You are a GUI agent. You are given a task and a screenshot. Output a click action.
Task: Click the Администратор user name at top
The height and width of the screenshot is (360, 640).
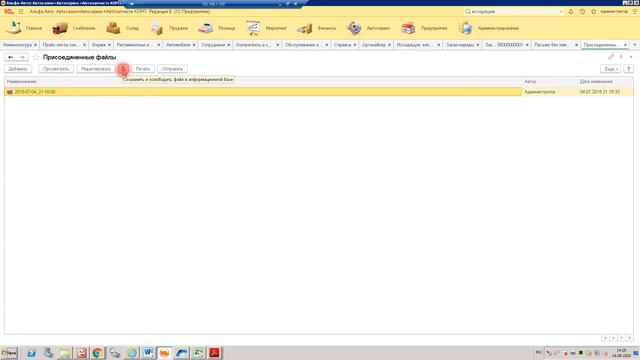(614, 11)
